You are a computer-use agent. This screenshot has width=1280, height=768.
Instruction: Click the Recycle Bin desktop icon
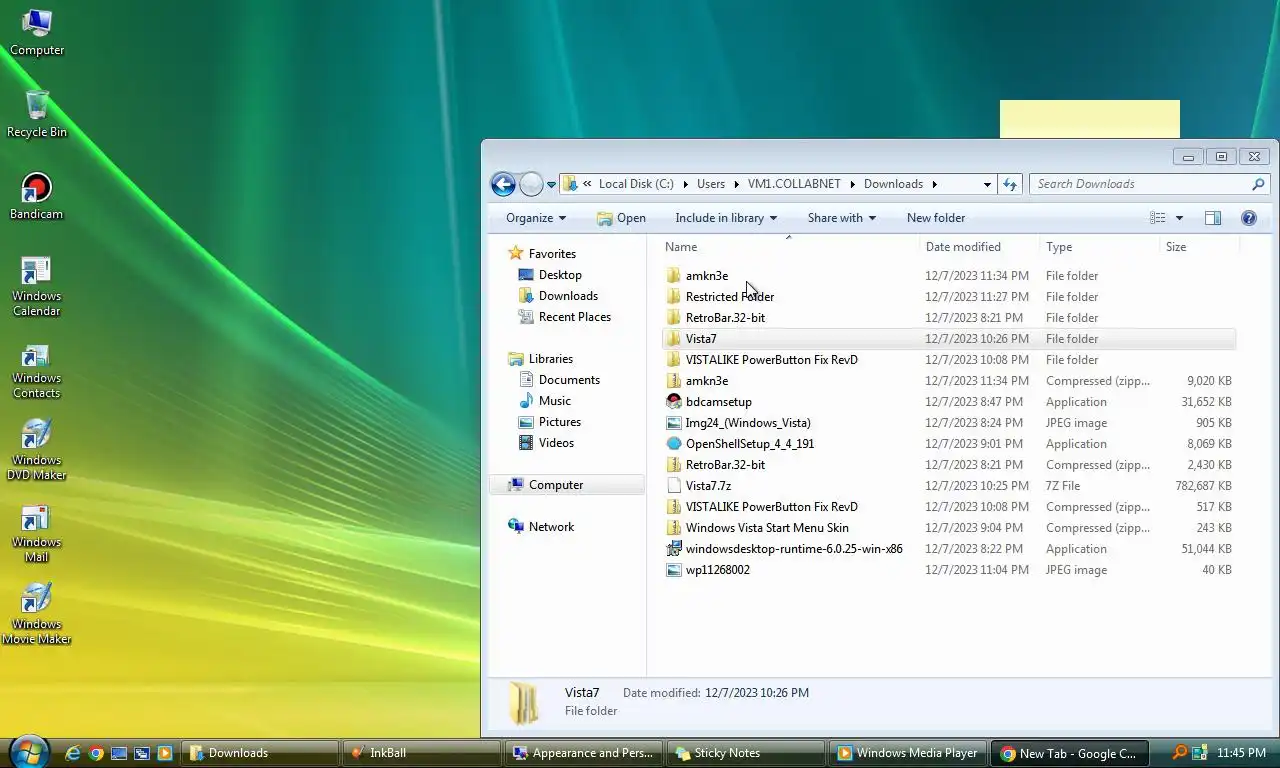37,114
